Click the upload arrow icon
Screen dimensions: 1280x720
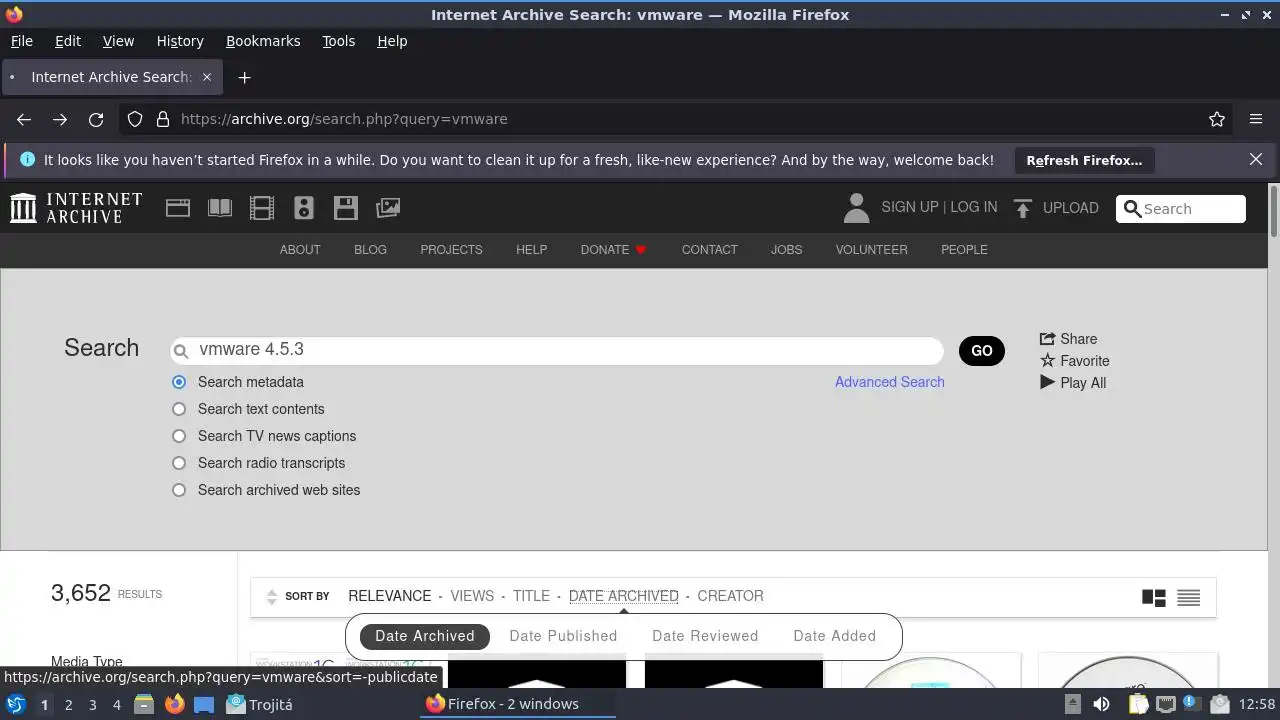pos(1022,208)
